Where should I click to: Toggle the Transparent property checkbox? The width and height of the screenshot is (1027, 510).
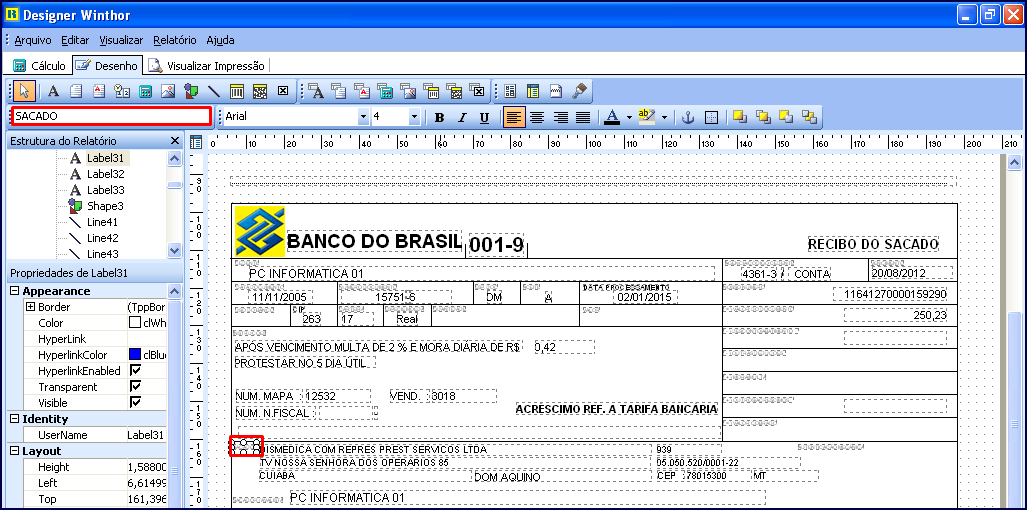click(x=136, y=387)
